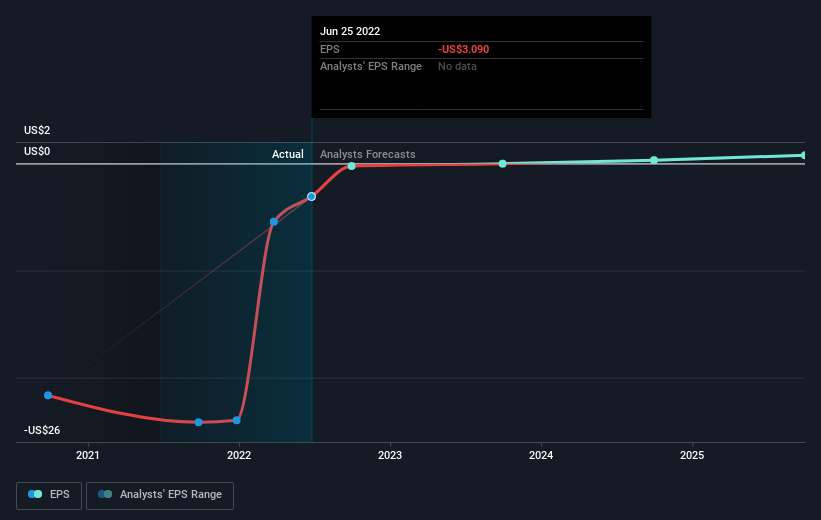821x520 pixels.
Task: Click the EPS row label in tooltip
Action: (x=330, y=49)
